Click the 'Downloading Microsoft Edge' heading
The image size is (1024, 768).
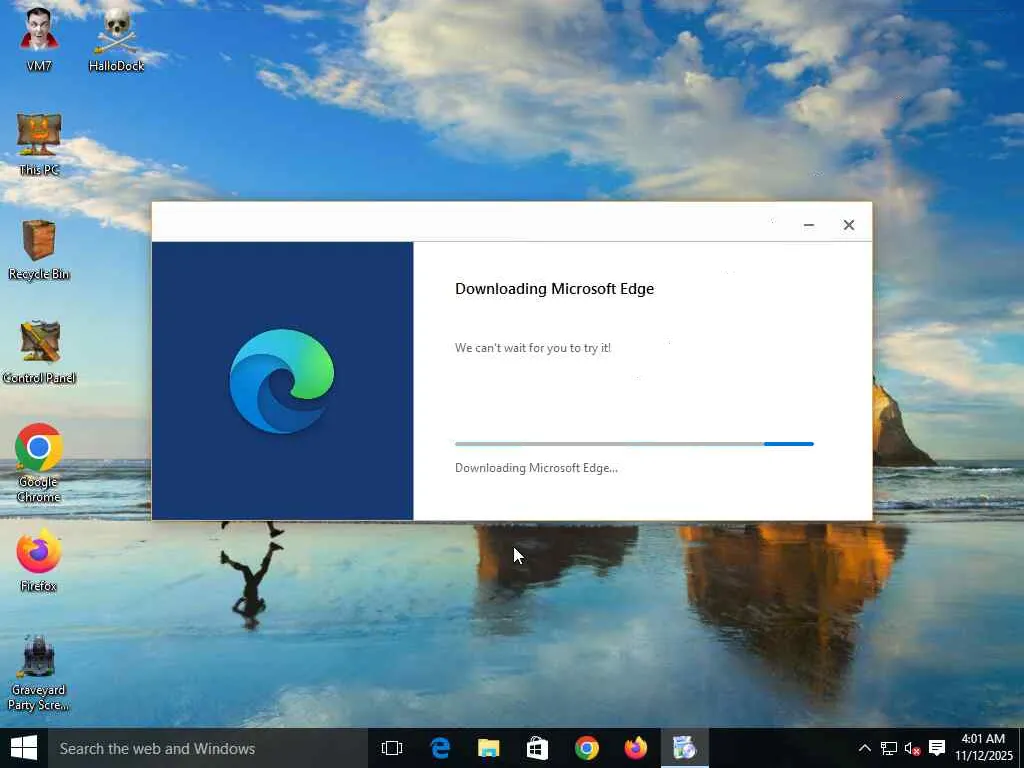tap(554, 289)
